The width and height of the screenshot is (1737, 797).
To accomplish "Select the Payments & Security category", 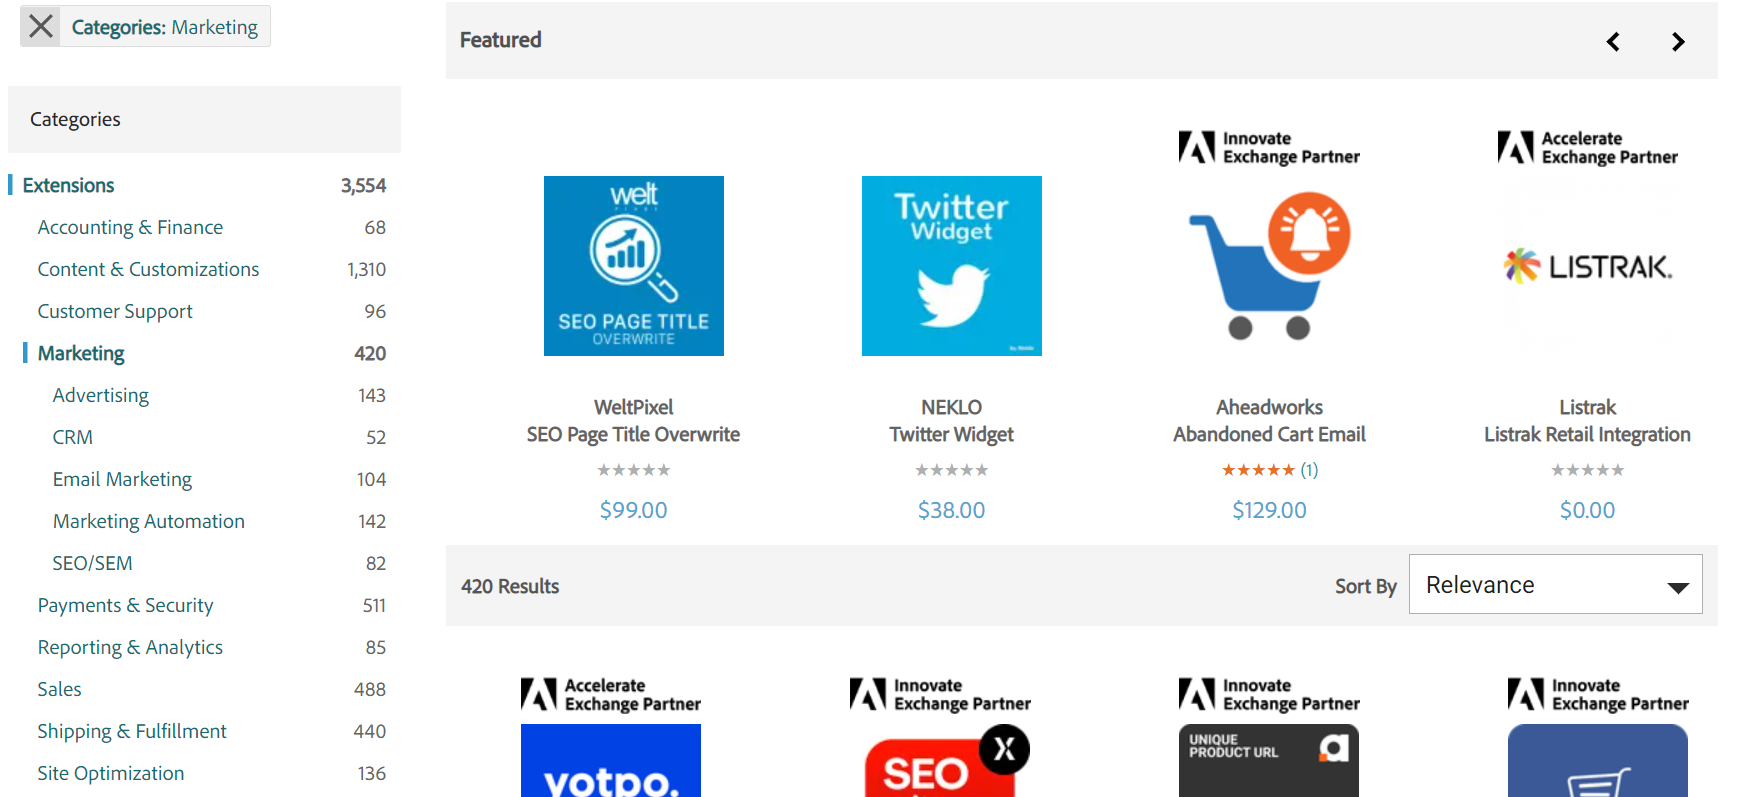I will coord(125,604).
